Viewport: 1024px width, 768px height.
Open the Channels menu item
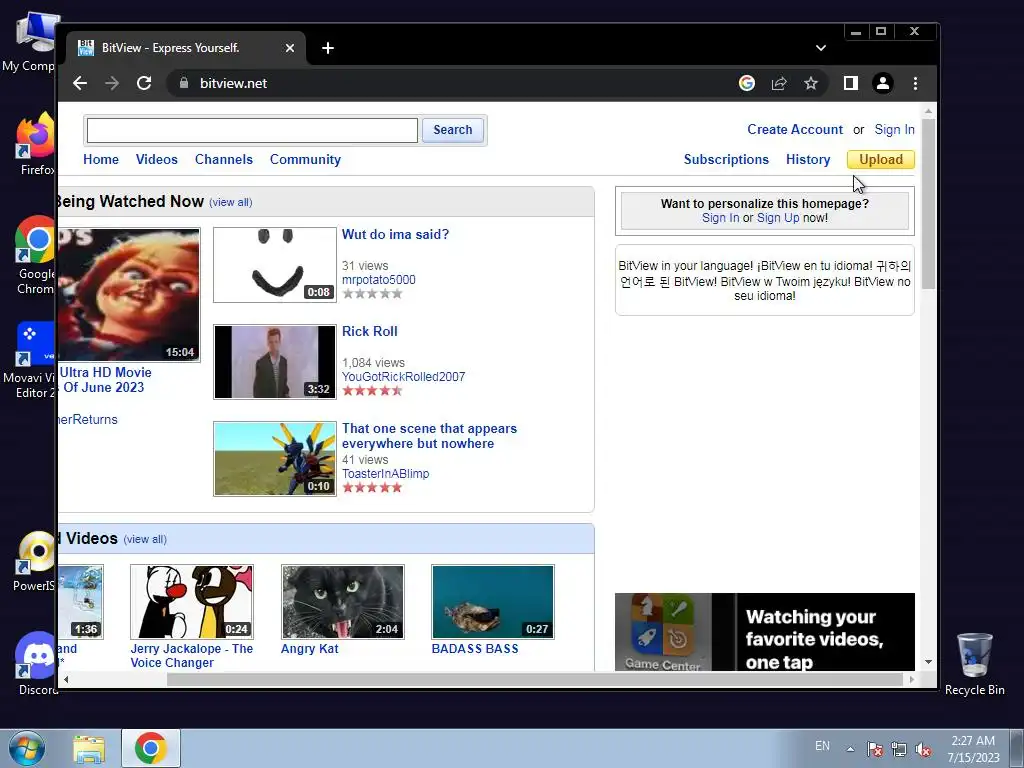click(x=223, y=159)
